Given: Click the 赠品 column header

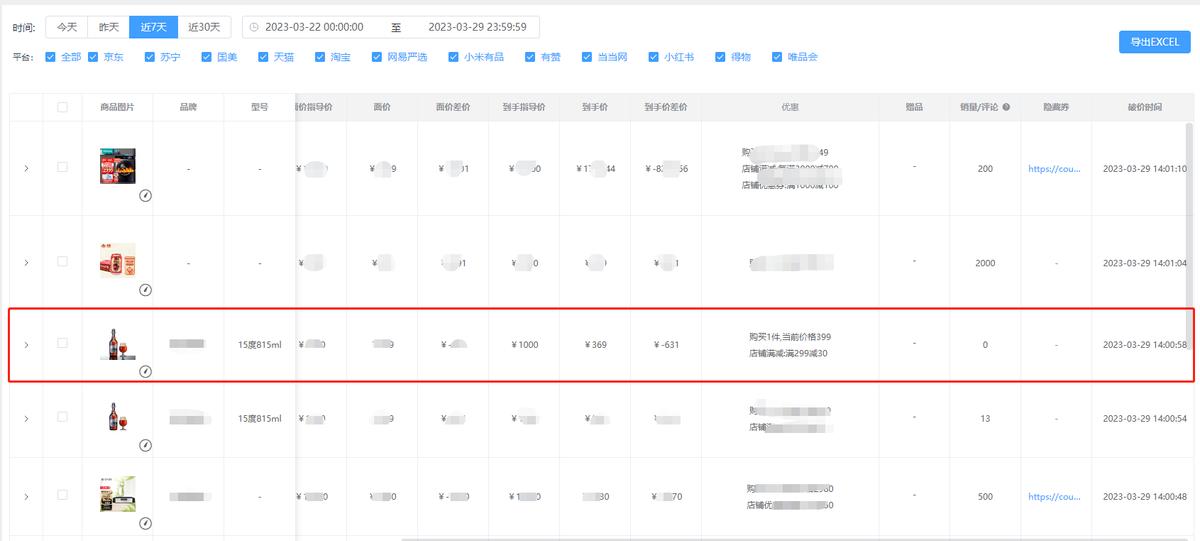Looking at the screenshot, I should pyautogui.click(x=914, y=107).
